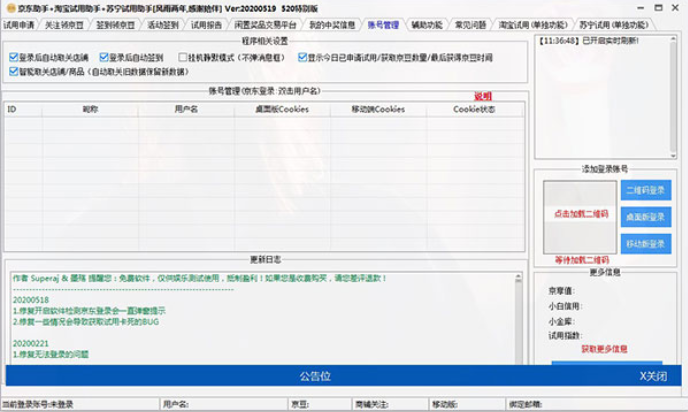Screen dimensions: 688x412
Task: Select the 账号管理 tab
Action: click(383, 25)
